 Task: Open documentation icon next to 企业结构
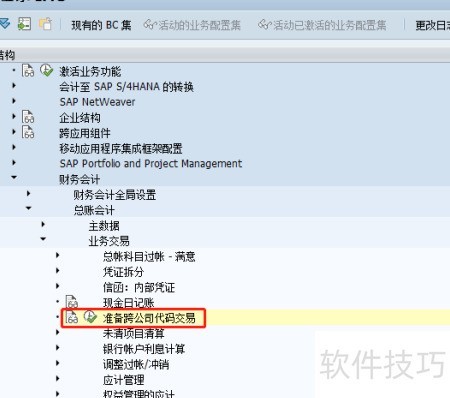pyautogui.click(x=28, y=117)
